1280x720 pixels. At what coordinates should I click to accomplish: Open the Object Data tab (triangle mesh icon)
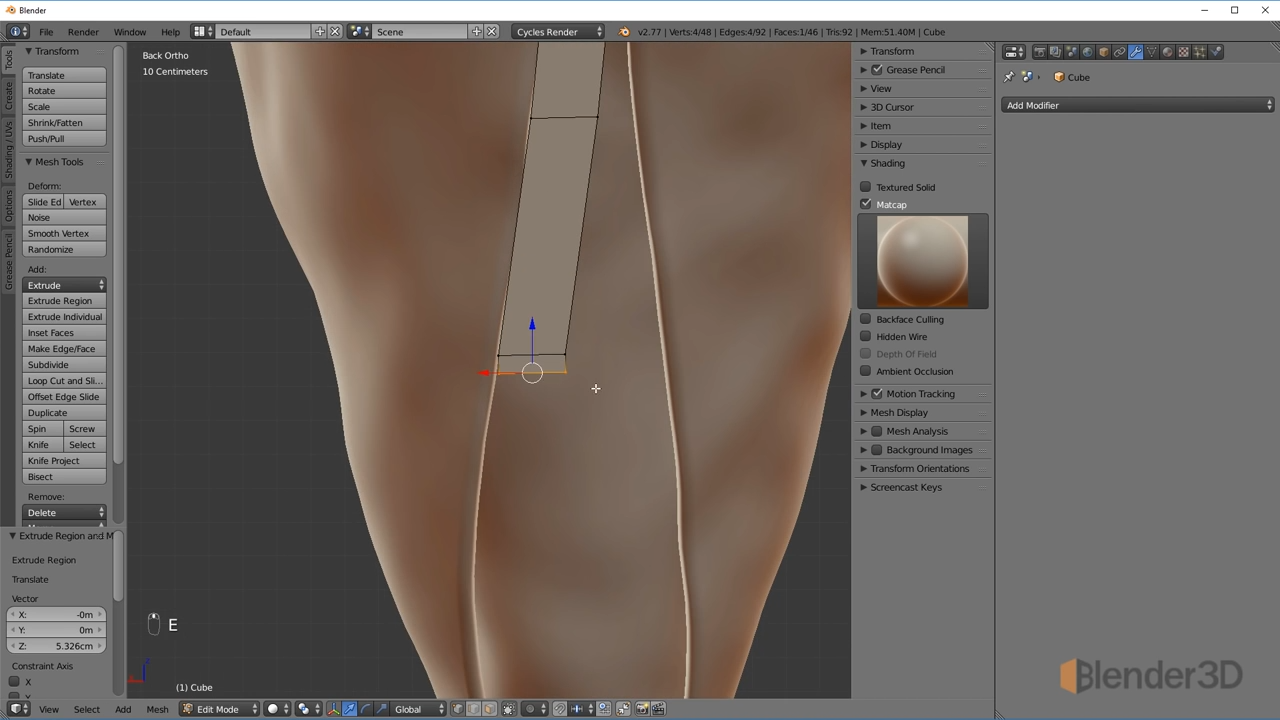(x=1152, y=52)
